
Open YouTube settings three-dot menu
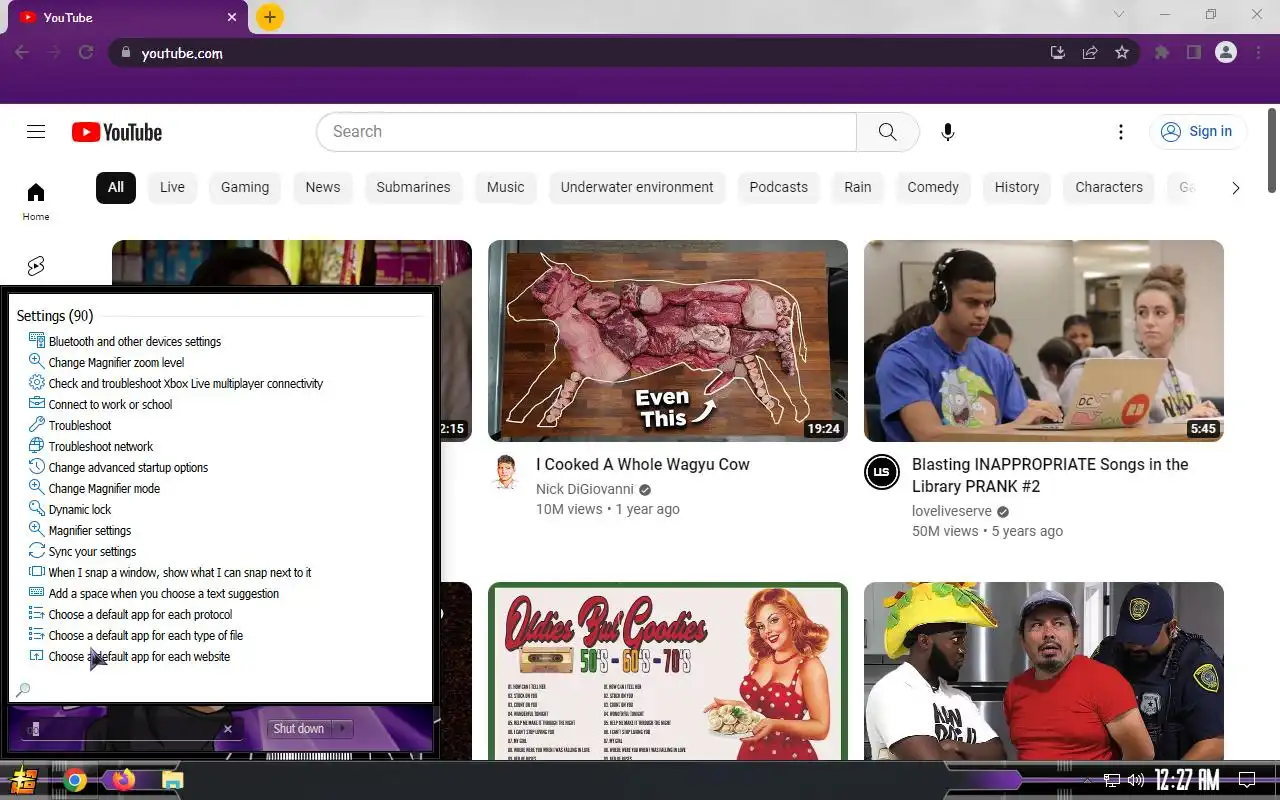click(x=1121, y=132)
